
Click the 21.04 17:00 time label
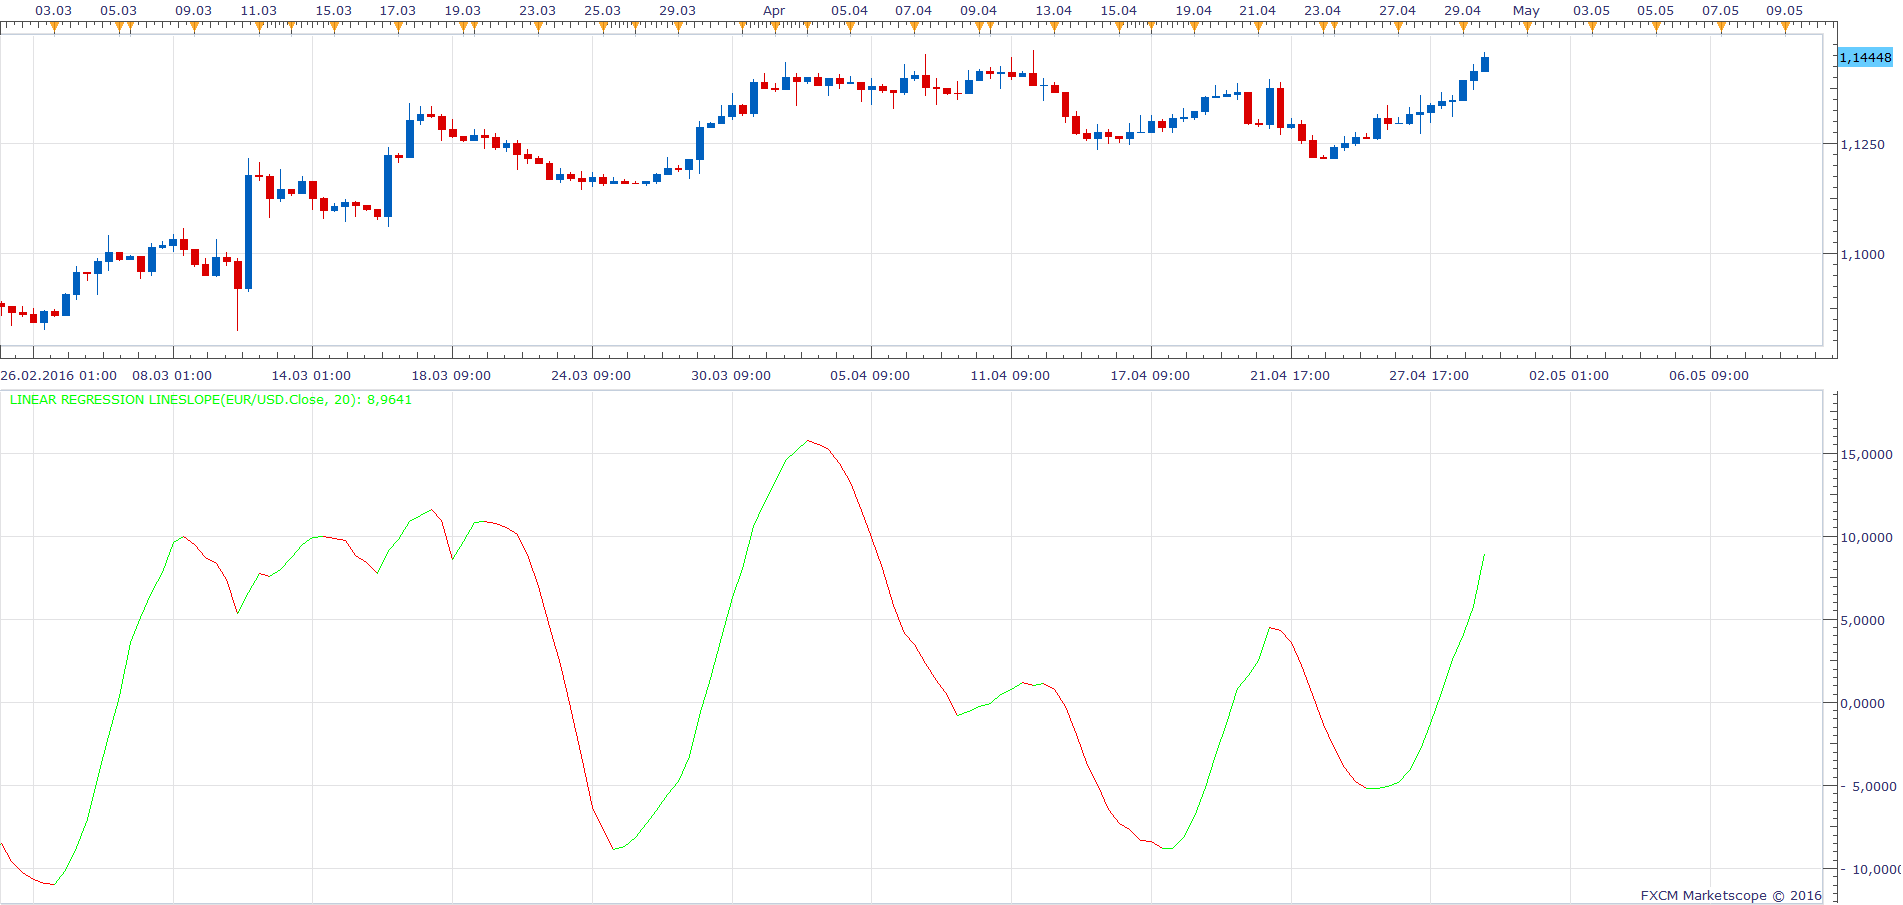click(x=1290, y=375)
